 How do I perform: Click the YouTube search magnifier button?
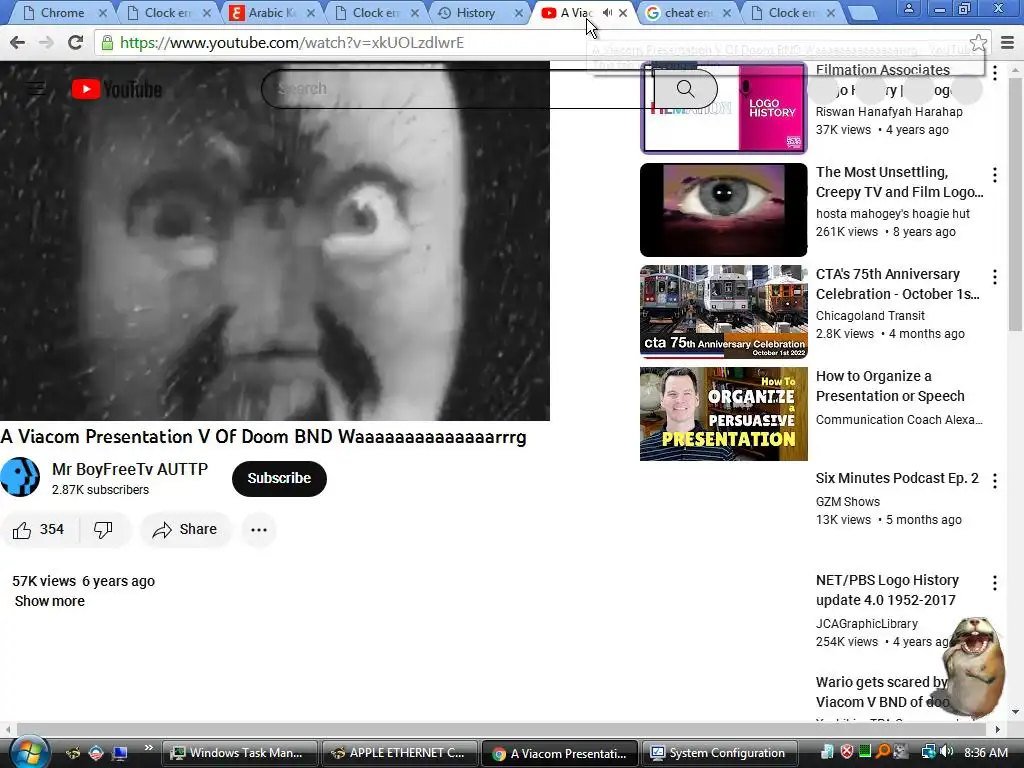(686, 88)
